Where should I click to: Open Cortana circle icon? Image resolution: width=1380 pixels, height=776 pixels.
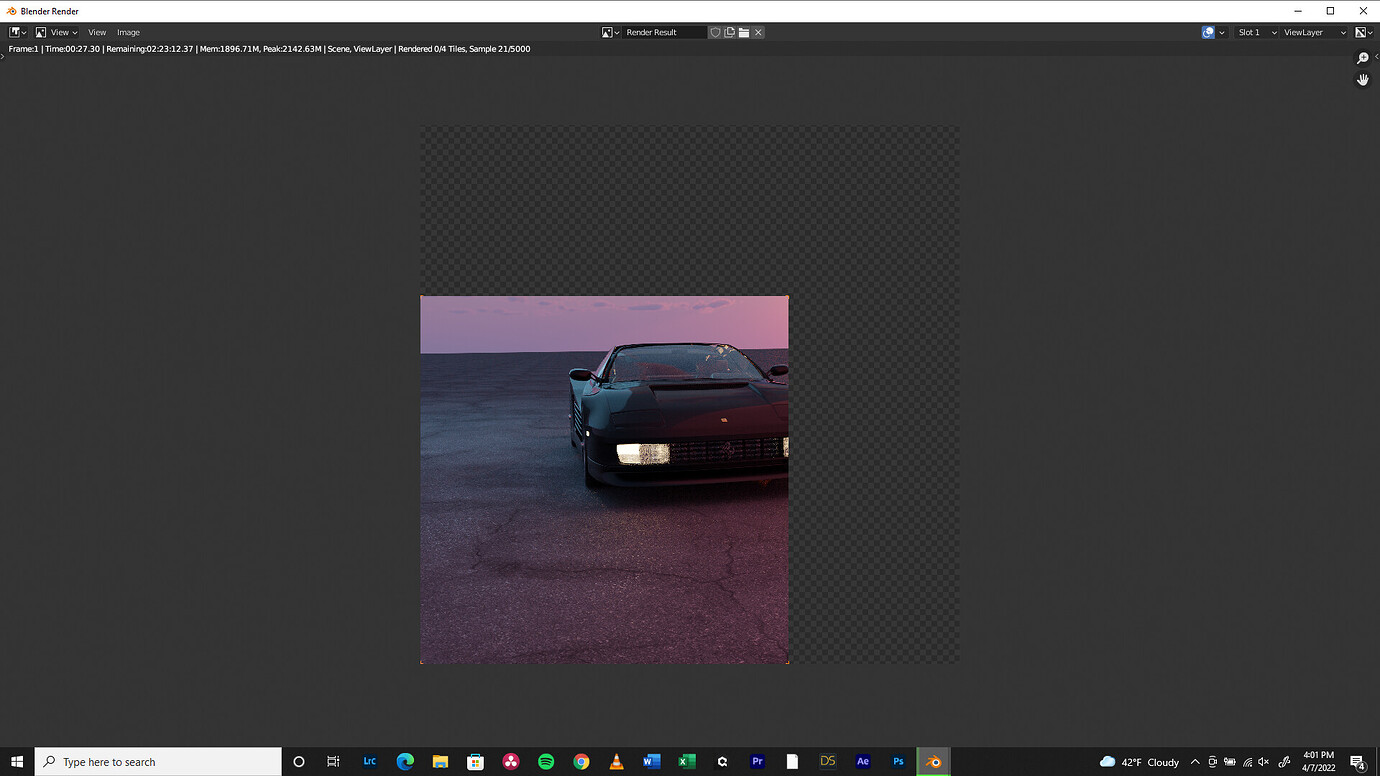(x=298, y=761)
